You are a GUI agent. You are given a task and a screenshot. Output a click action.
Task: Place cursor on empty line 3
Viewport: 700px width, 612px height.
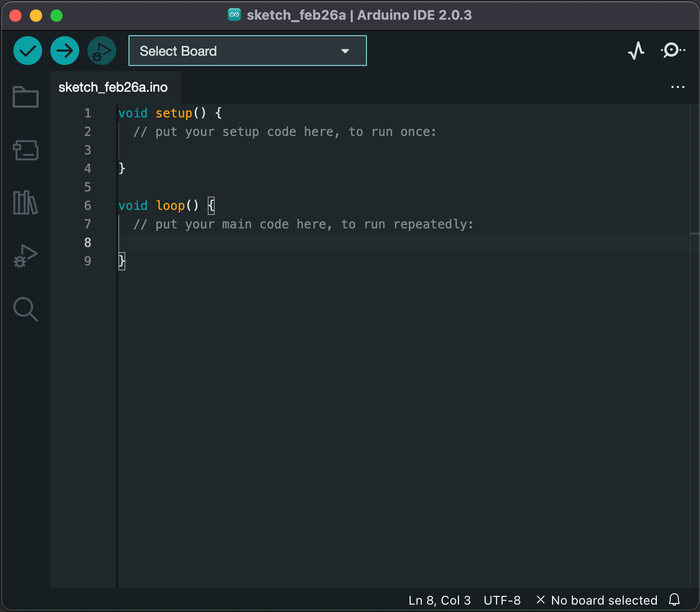[300, 150]
